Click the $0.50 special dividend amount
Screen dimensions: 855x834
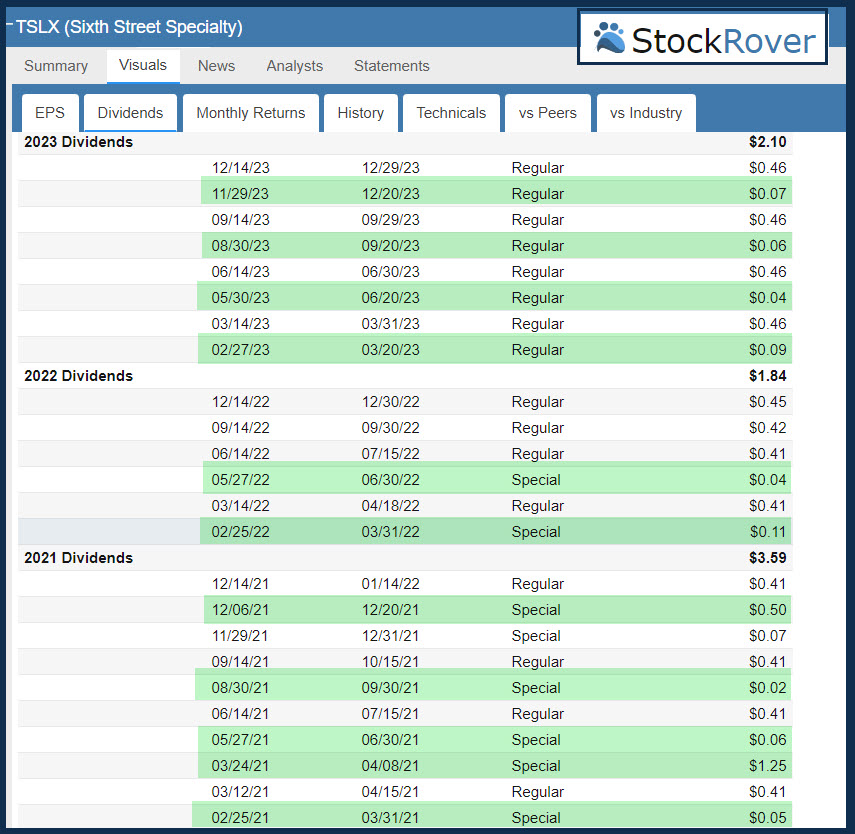click(767, 610)
